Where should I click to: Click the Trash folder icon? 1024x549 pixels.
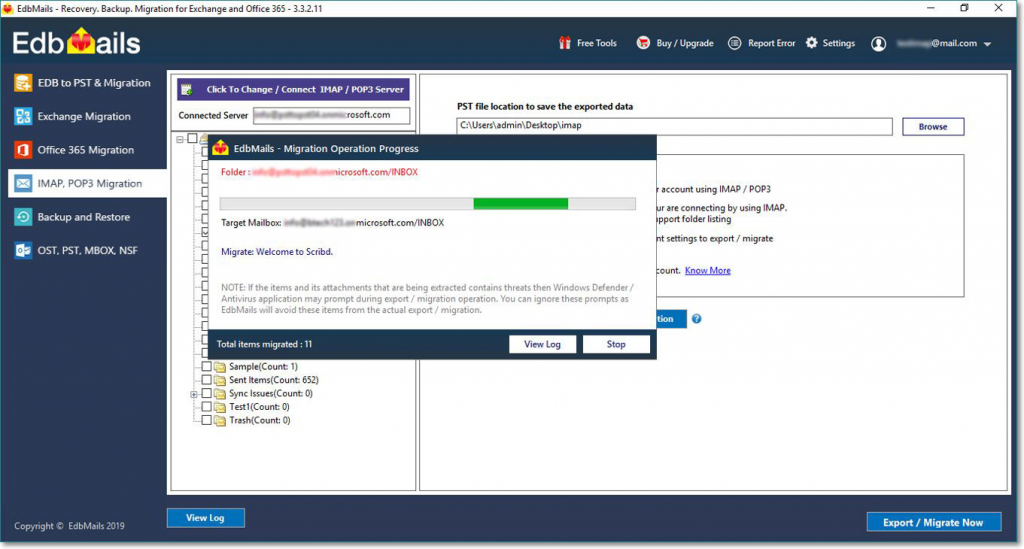tap(220, 421)
